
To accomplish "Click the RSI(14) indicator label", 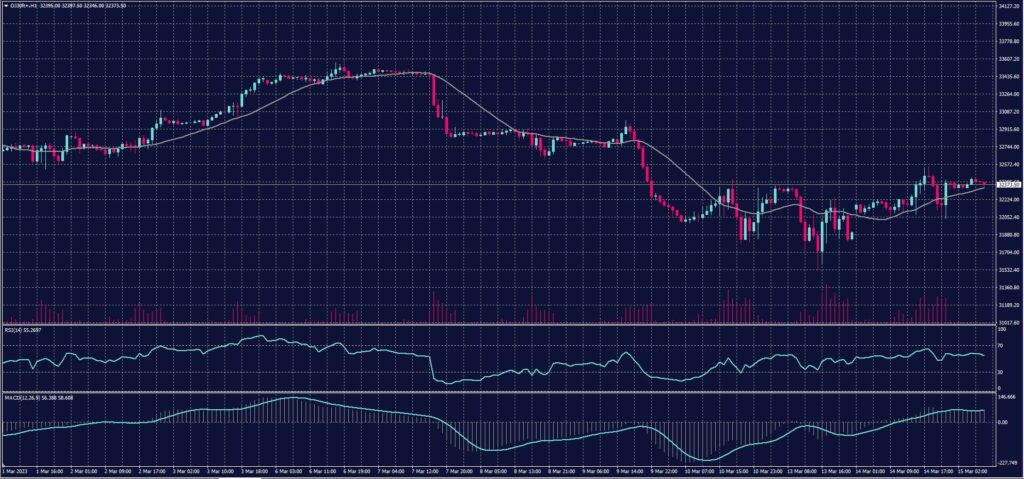I will pos(15,328).
